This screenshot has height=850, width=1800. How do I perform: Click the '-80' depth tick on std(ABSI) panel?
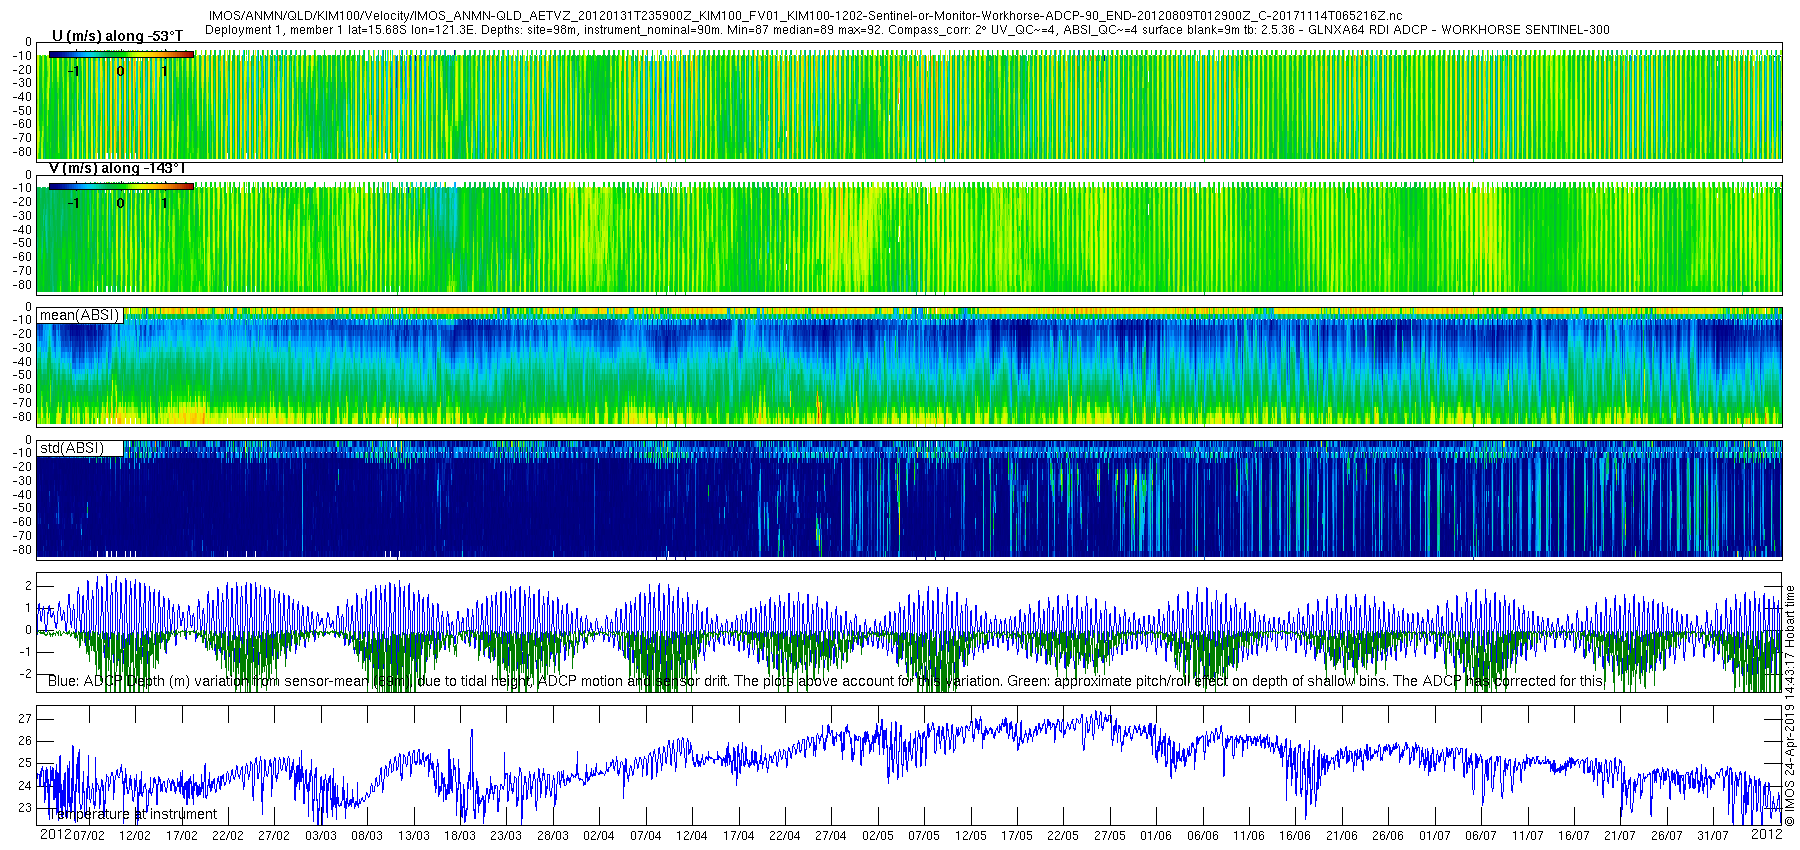[21, 549]
